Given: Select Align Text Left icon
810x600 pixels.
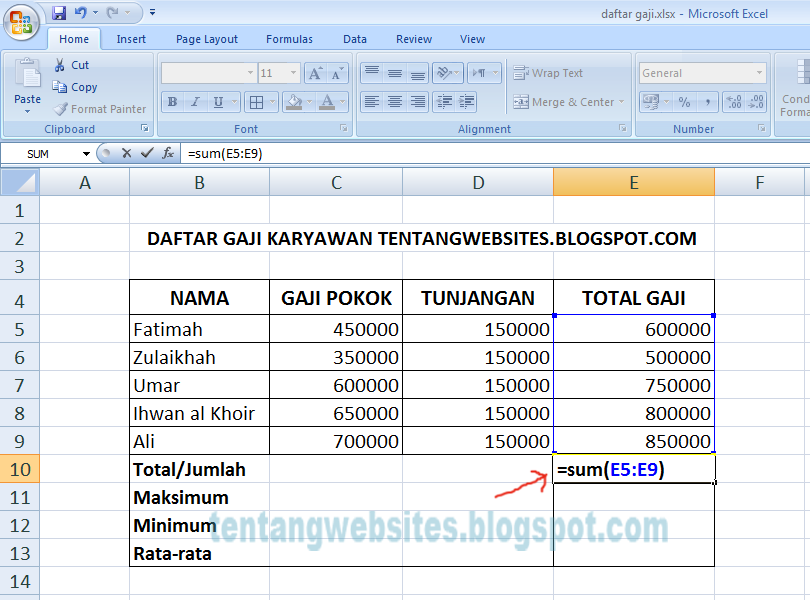Looking at the screenshot, I should (372, 102).
